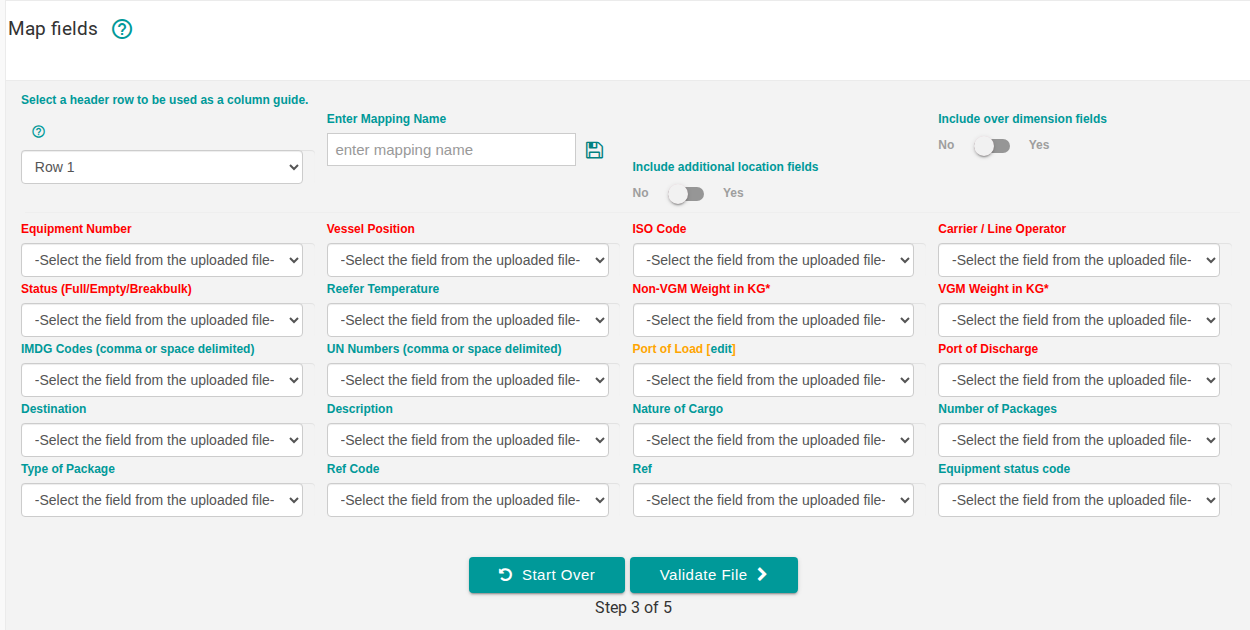Open the Description field dropdown
Image resolution: width=1250 pixels, height=630 pixels.
tap(468, 440)
